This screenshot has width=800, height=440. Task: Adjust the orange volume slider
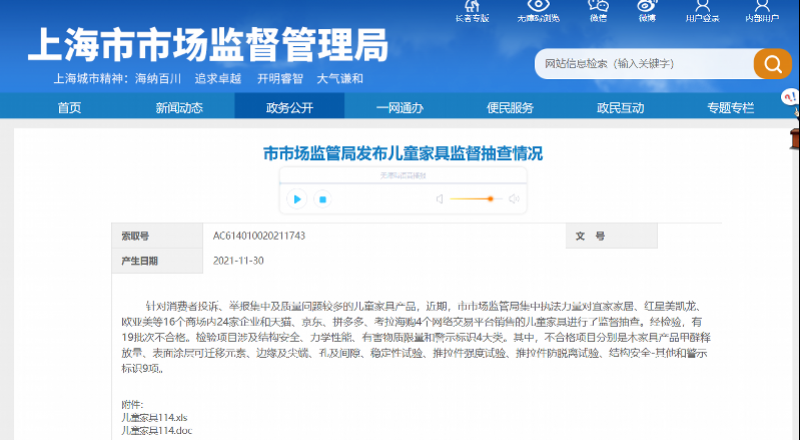click(x=476, y=199)
